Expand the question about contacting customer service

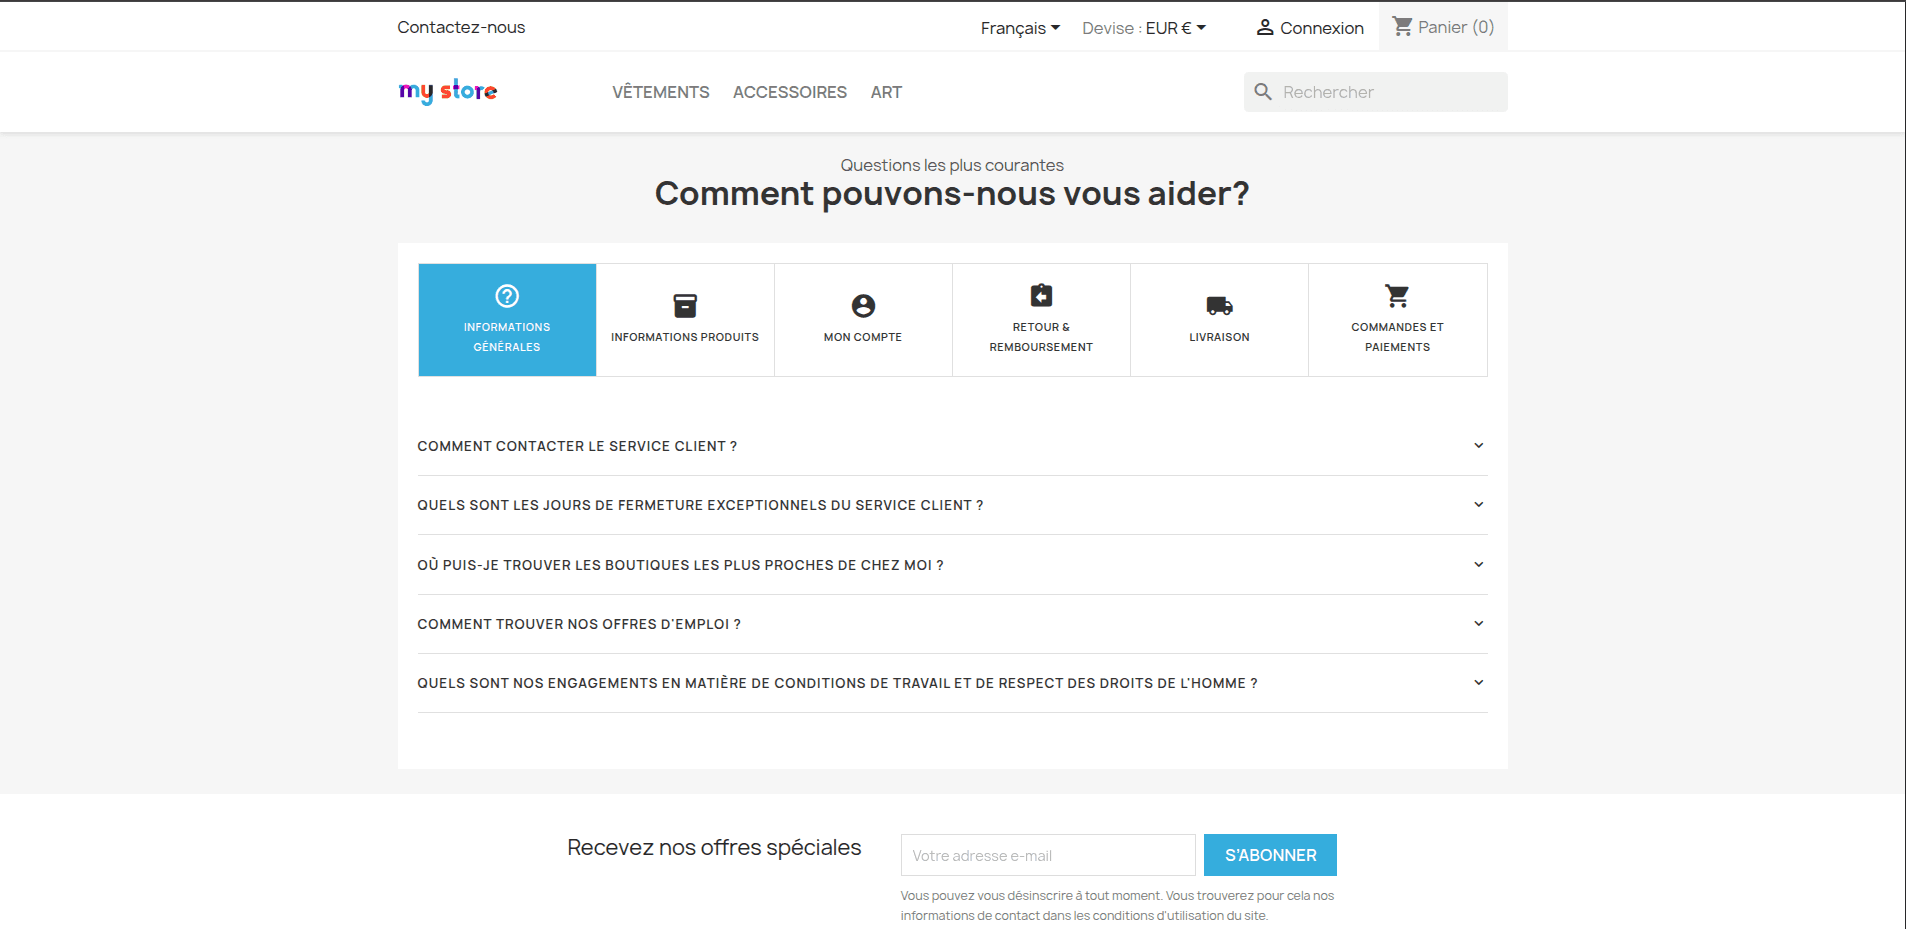click(952, 446)
